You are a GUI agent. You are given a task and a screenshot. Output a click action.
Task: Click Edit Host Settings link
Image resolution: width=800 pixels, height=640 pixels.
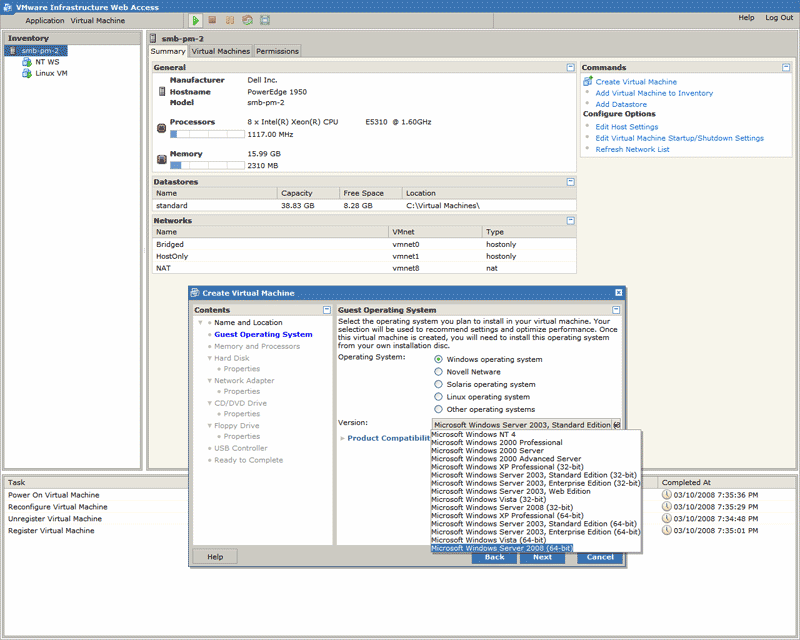click(x=627, y=127)
